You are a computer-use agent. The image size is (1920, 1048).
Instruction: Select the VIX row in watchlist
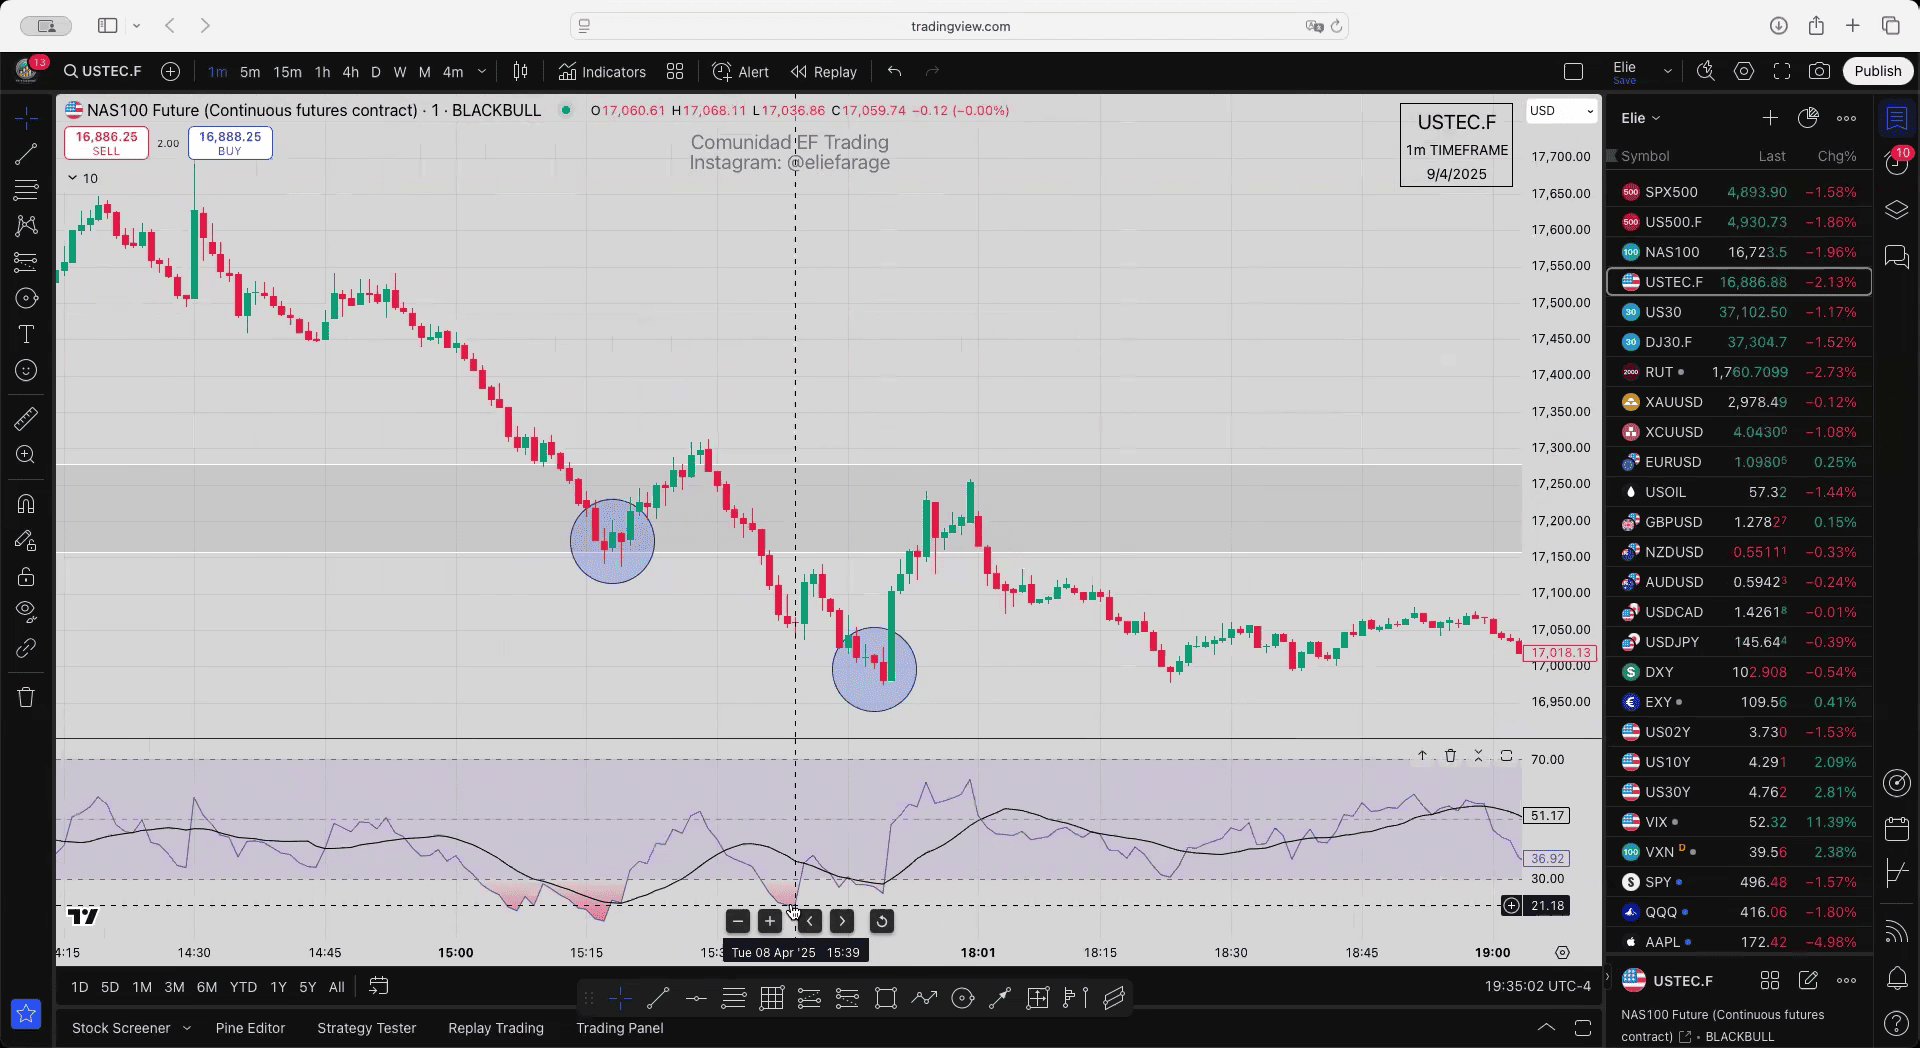1739,822
